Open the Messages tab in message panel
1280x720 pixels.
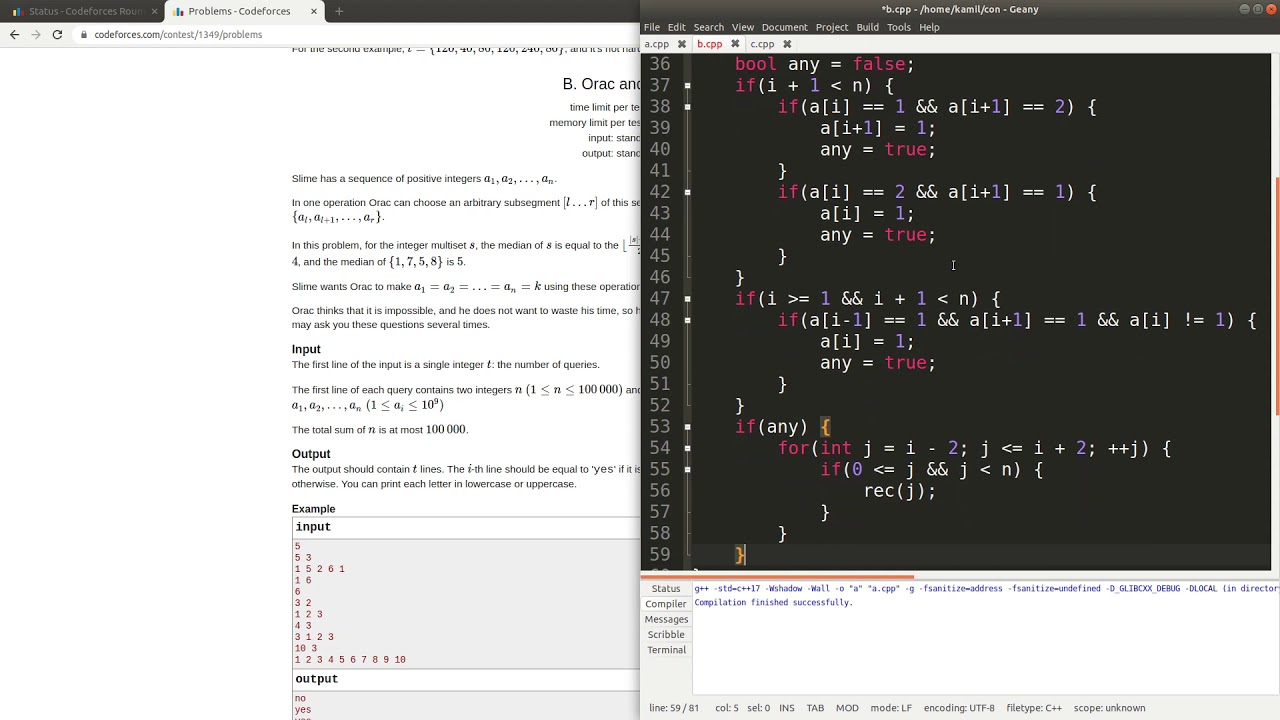click(666, 619)
